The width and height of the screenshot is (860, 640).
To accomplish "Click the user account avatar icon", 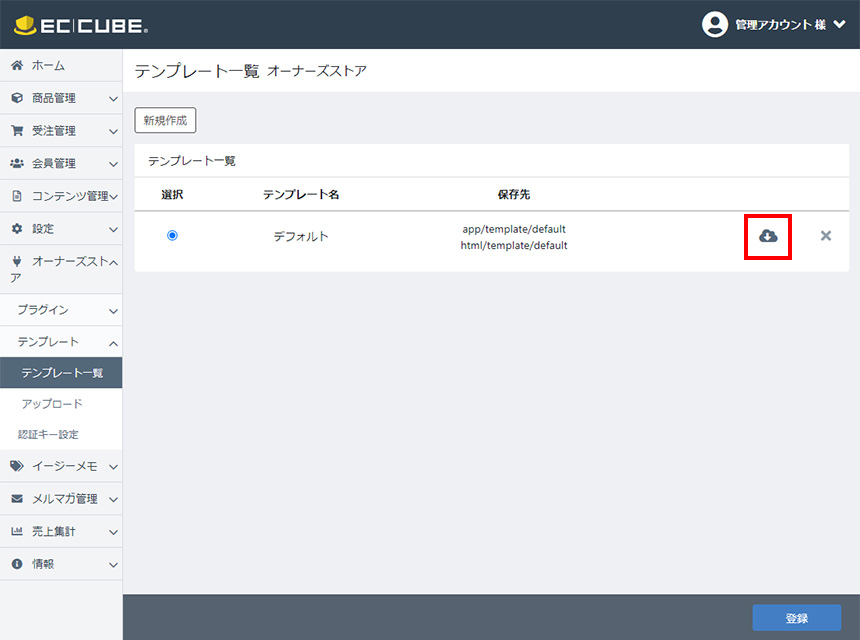I will (x=714, y=25).
